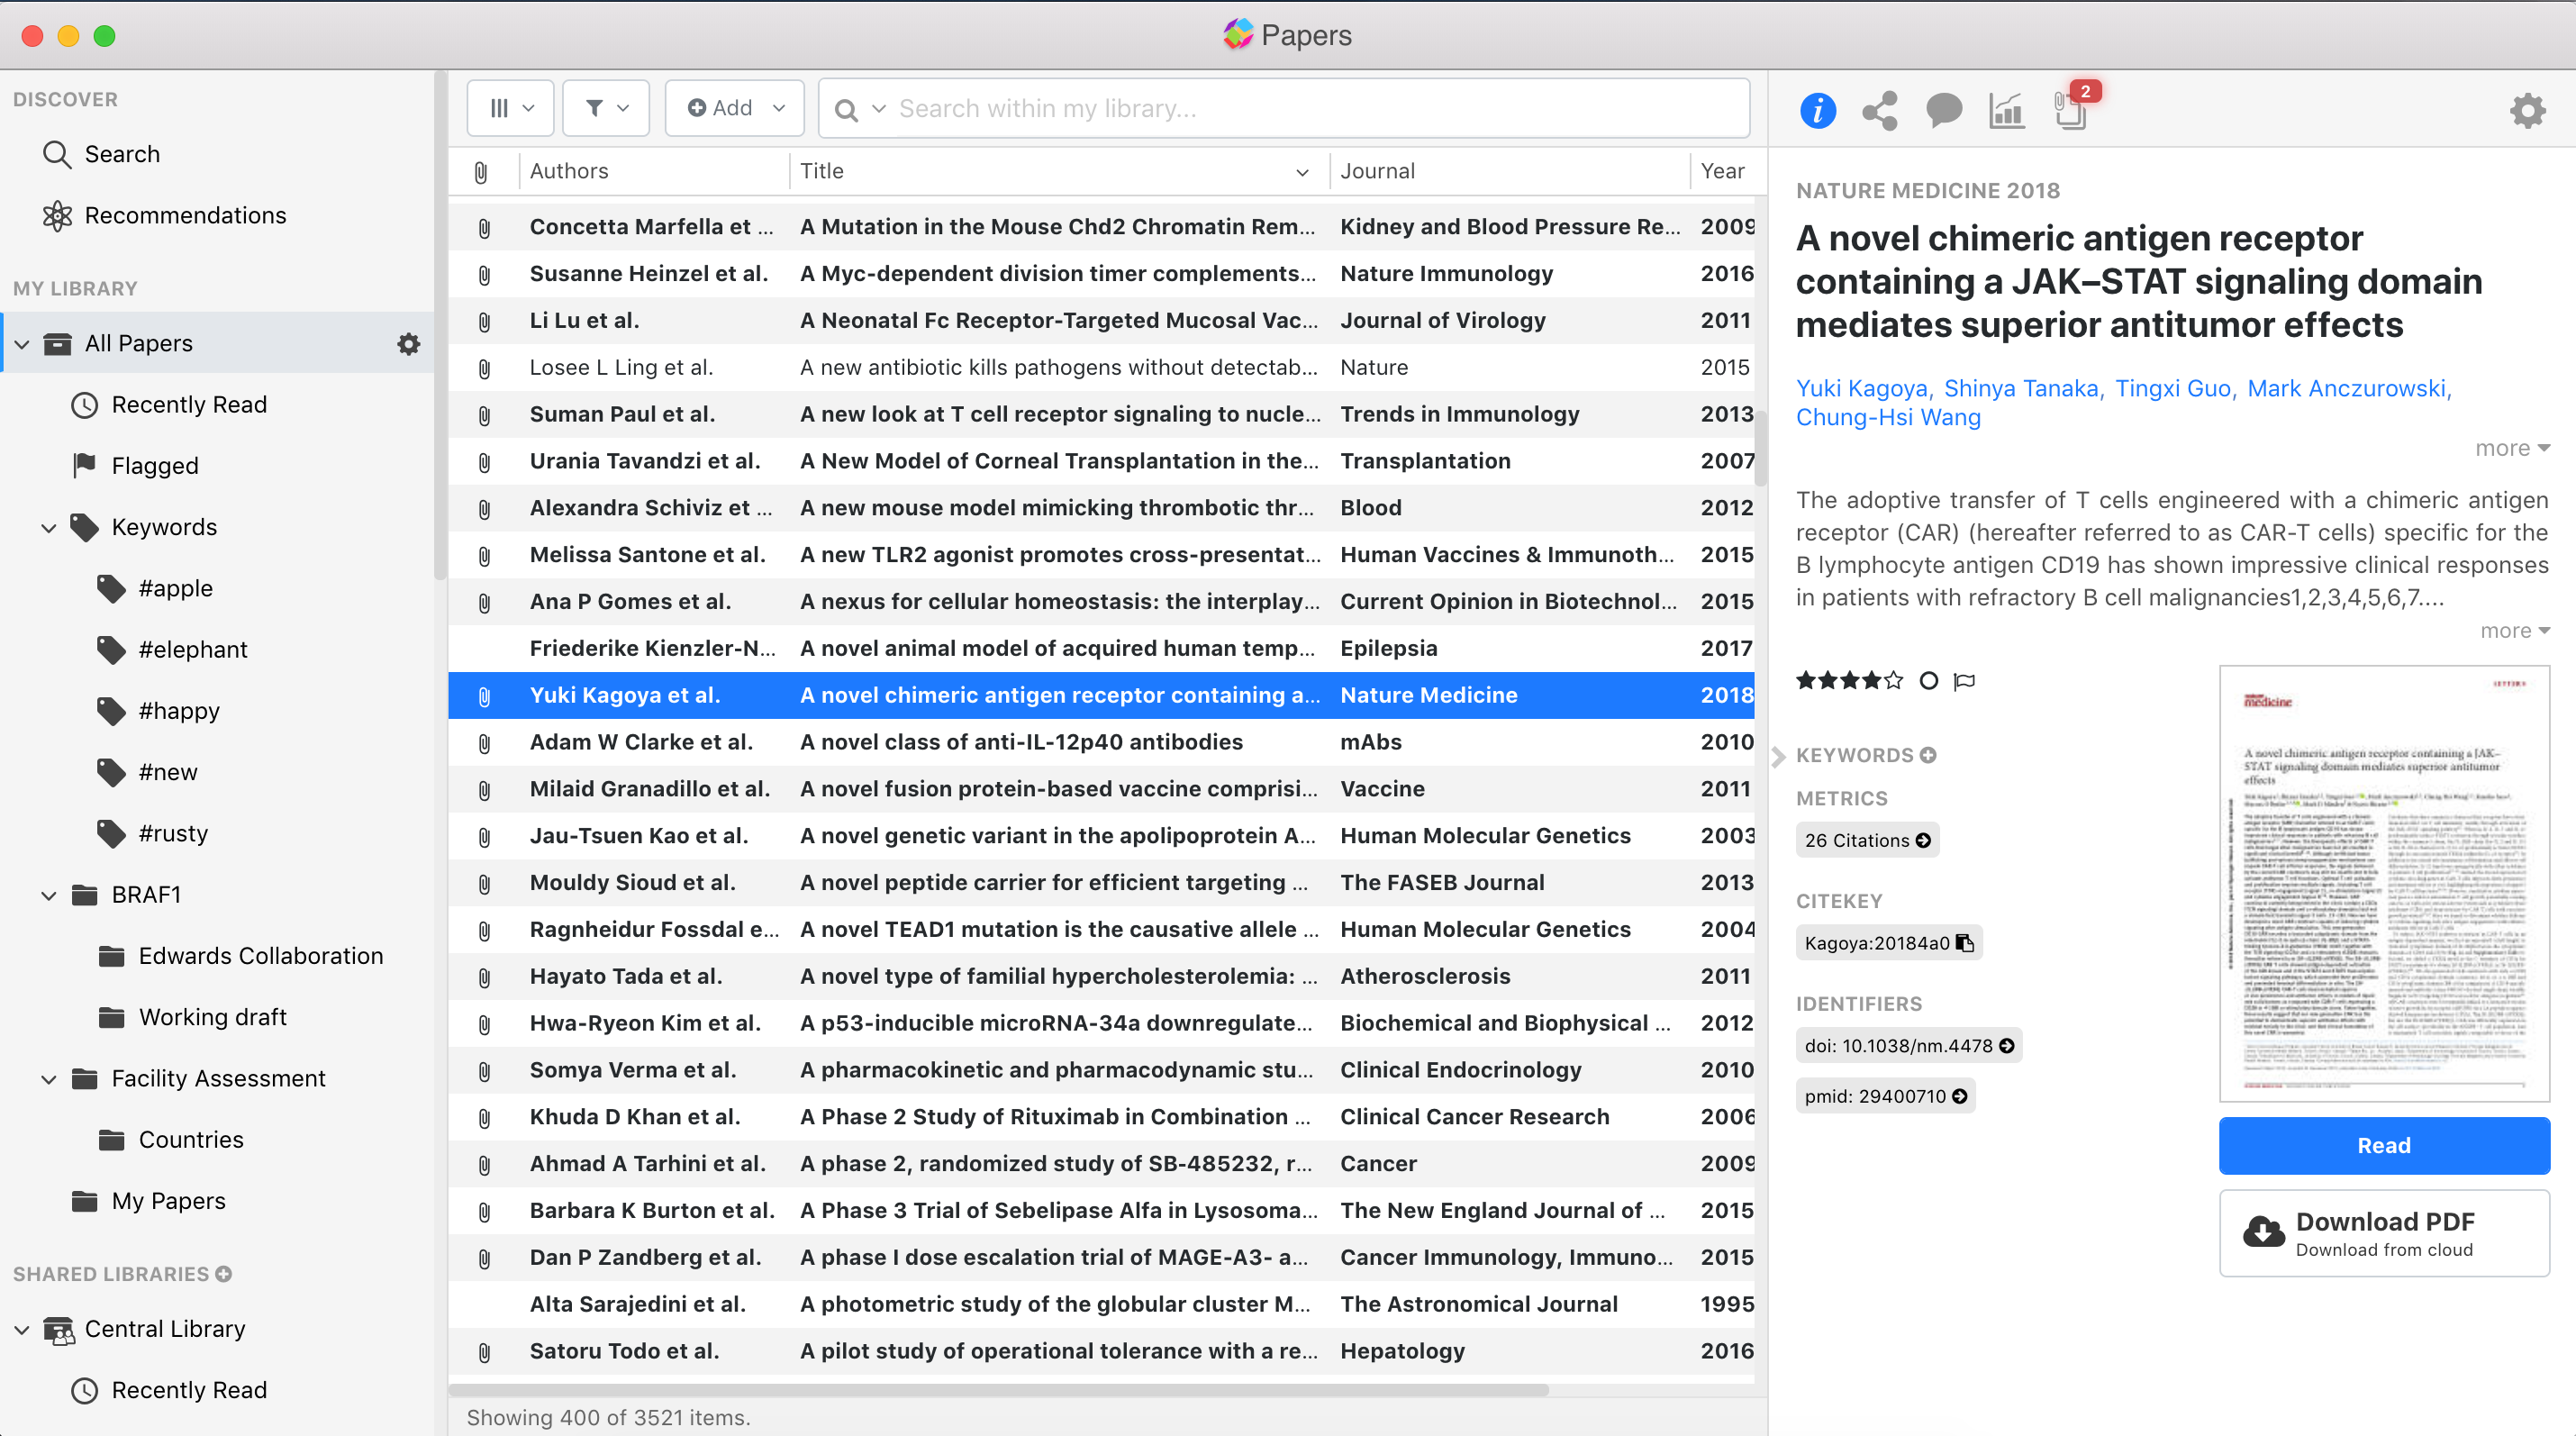This screenshot has width=2576, height=1436.
Task: Expand the full author list with more
Action: pyautogui.click(x=2511, y=448)
